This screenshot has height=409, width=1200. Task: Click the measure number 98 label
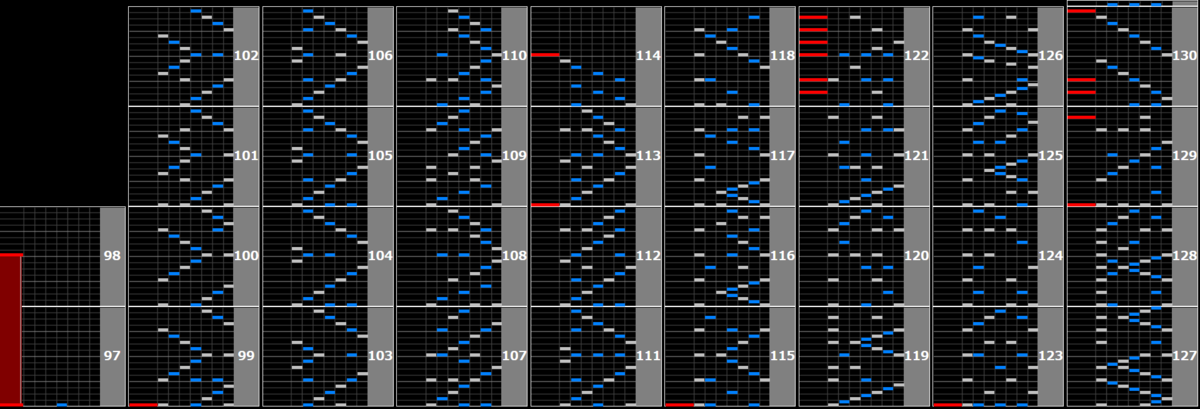112,256
